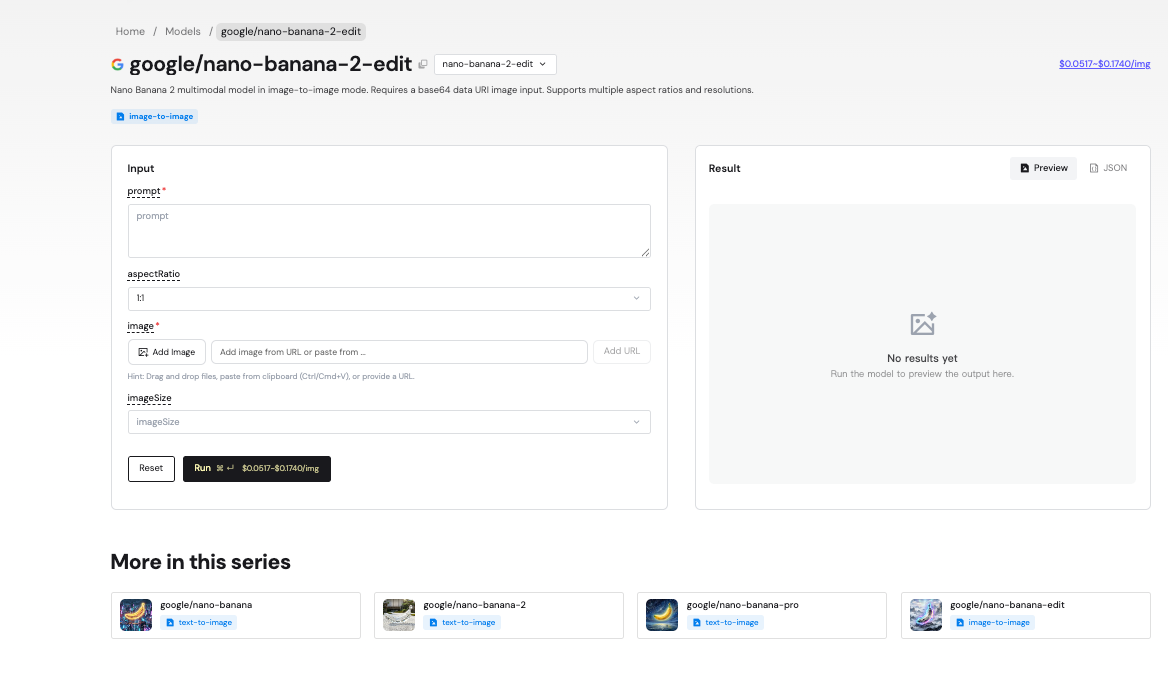Copy model name icon beside google/nano-banana-2-edit

422,65
